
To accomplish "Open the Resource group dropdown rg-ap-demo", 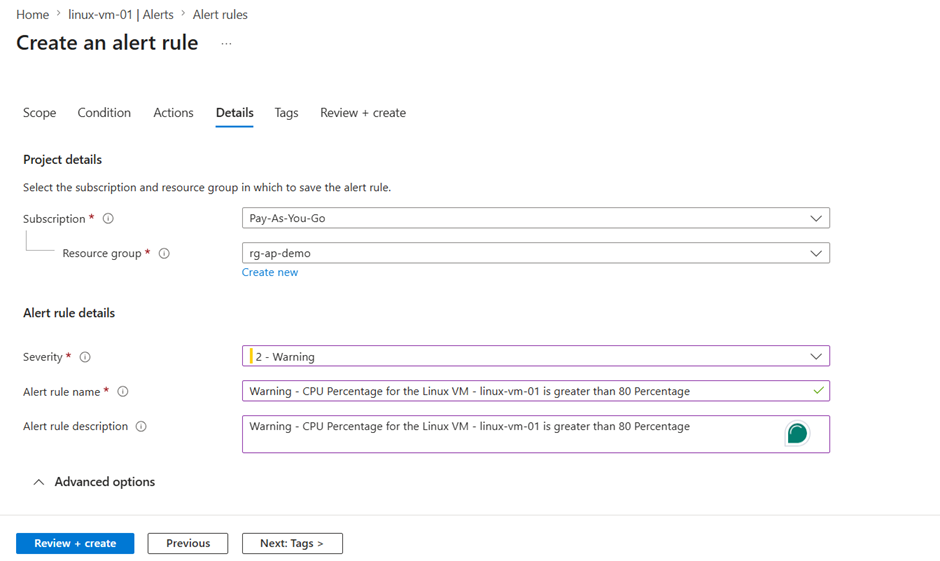I will click(535, 253).
